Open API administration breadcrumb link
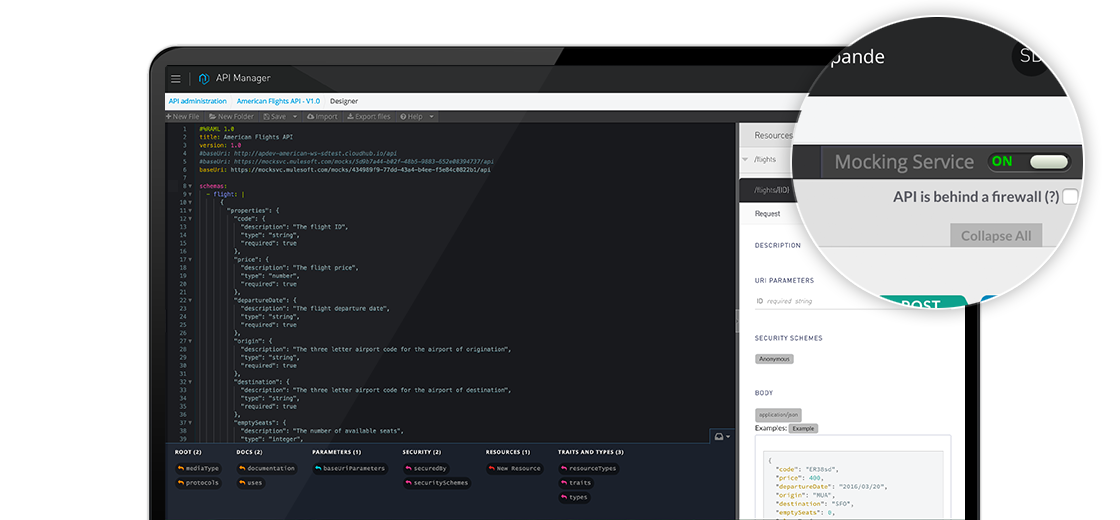 (198, 101)
